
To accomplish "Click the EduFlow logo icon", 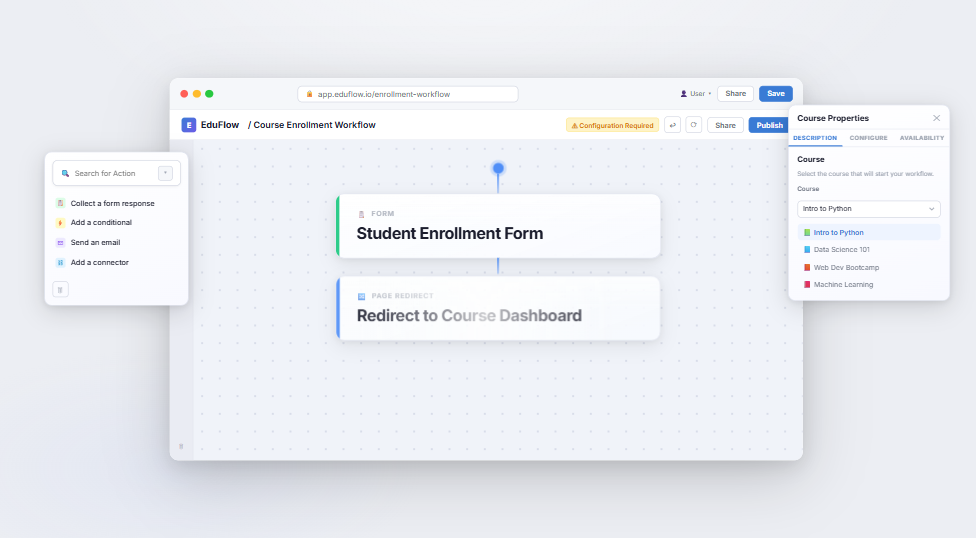I will (189, 125).
